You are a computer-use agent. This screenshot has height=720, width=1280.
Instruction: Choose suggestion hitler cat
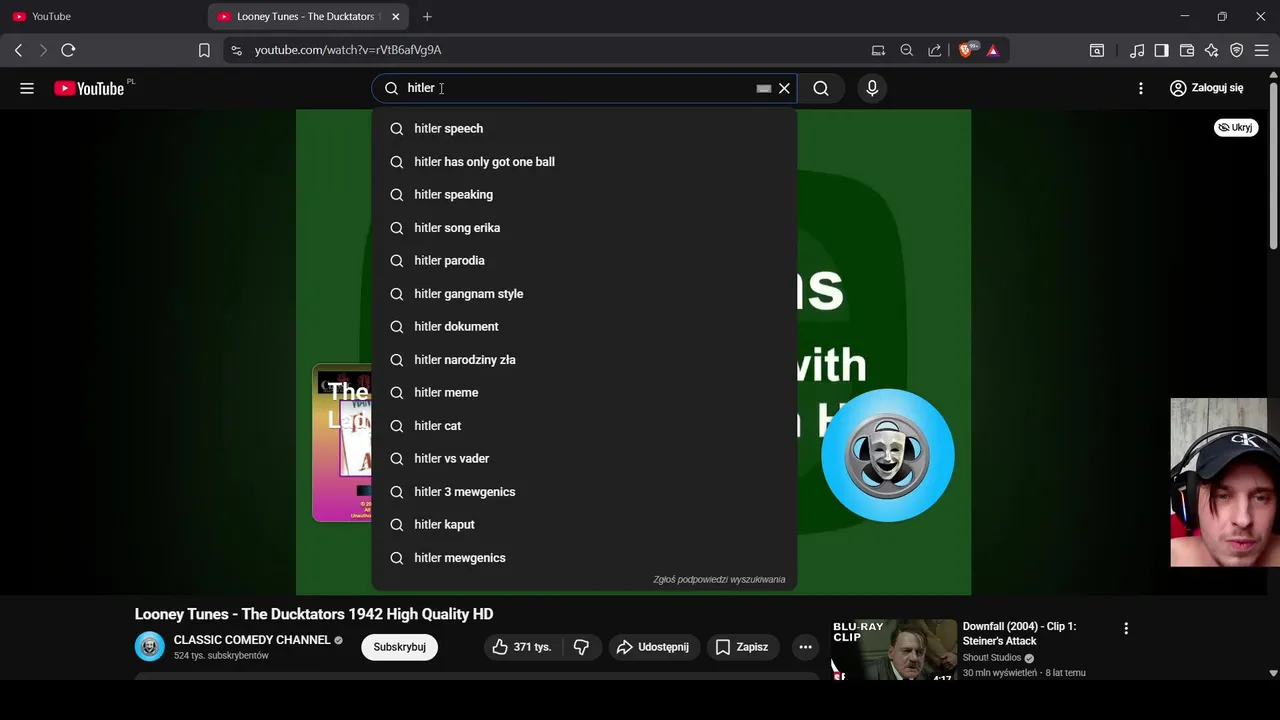point(584,425)
